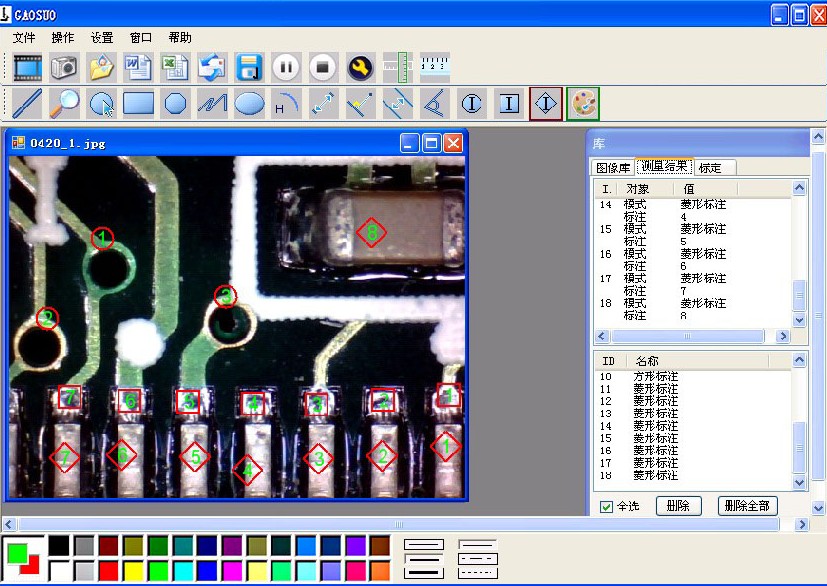The width and height of the screenshot is (827, 586).
Task: Click the camera snapshot icon
Action: coord(64,68)
